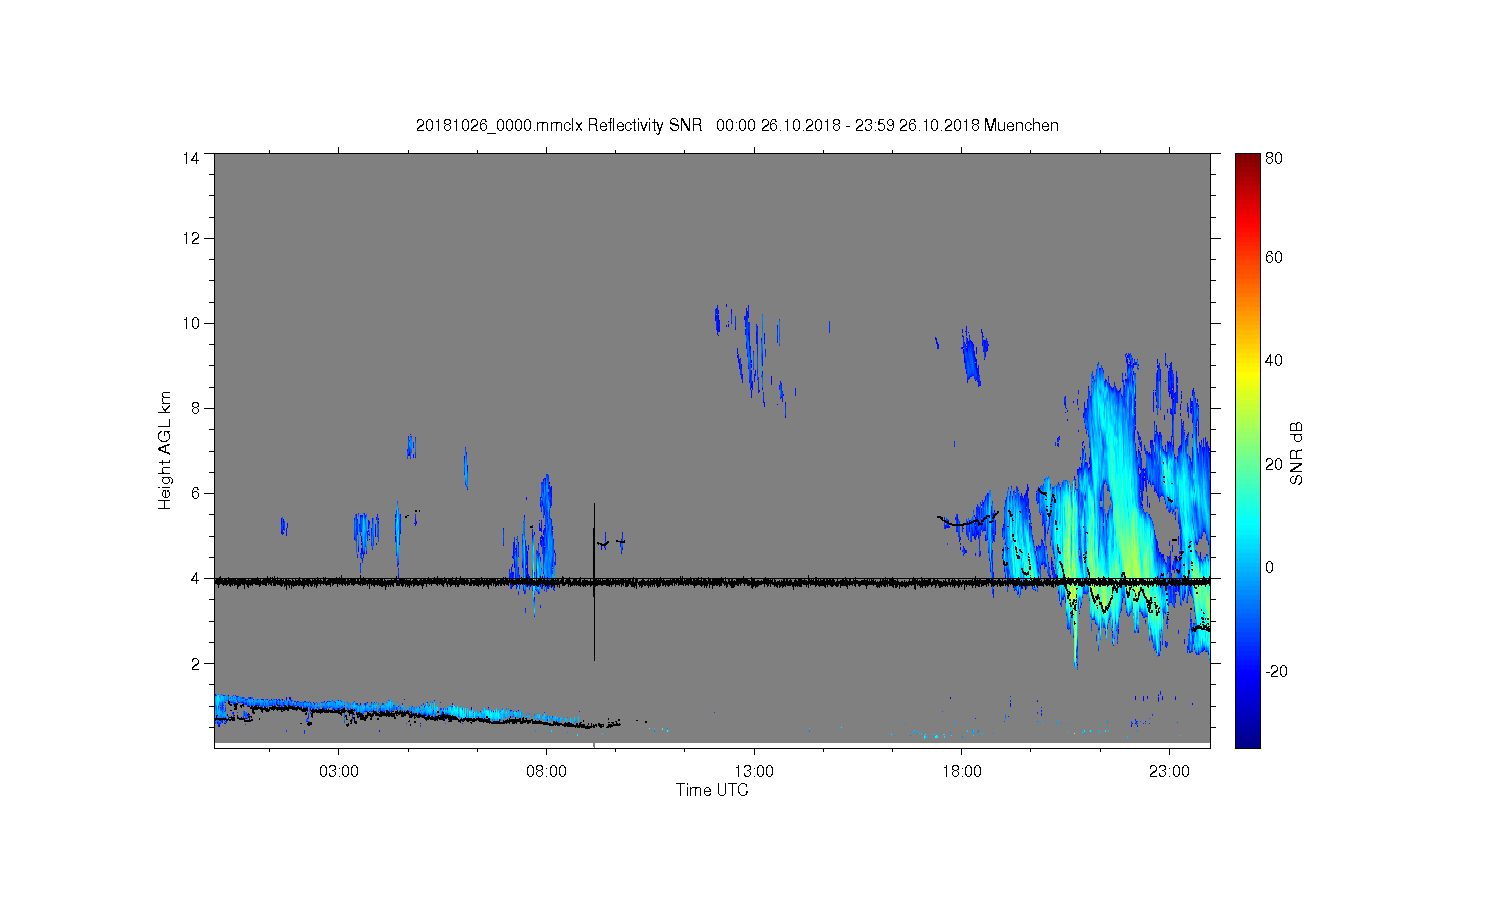This screenshot has width=1500, height=900.
Task: Click the '14' height tick label
Action: click(x=190, y=158)
